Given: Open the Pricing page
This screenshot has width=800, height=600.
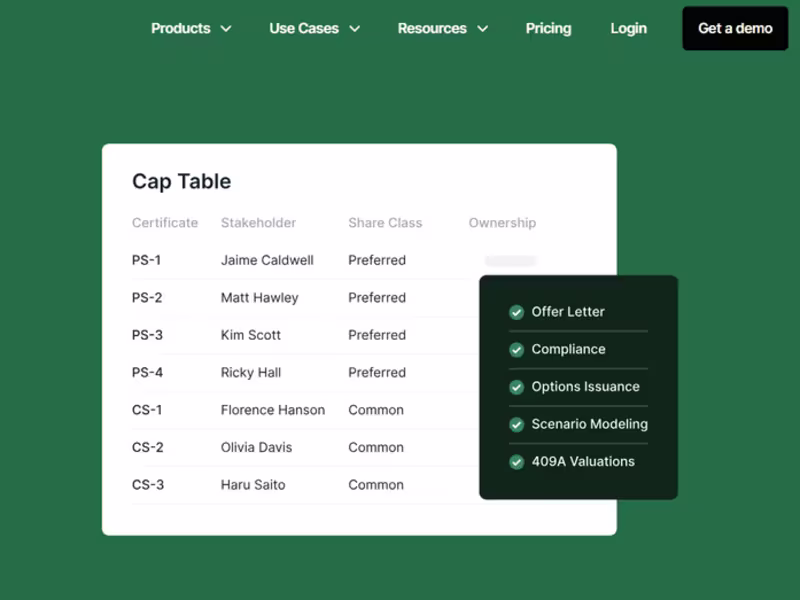Looking at the screenshot, I should click(548, 28).
